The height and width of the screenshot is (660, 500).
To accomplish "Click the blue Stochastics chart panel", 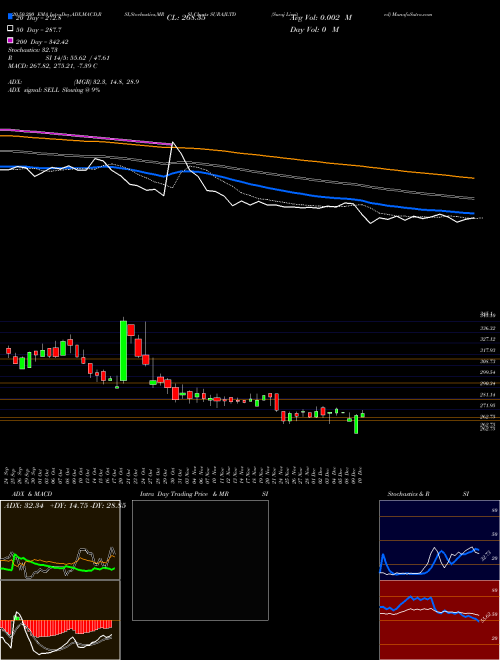I will pyautogui.click(x=439, y=540).
